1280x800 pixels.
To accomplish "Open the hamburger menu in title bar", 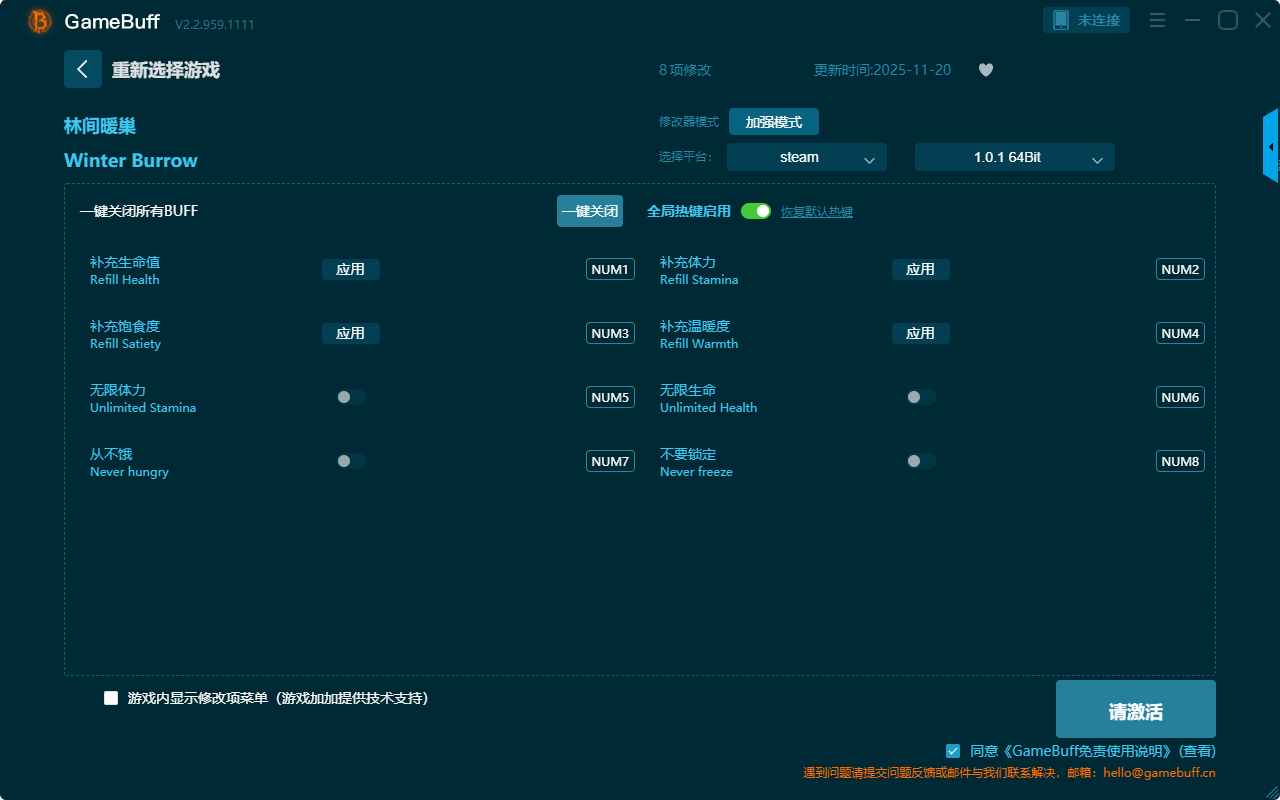I will pos(1157,20).
